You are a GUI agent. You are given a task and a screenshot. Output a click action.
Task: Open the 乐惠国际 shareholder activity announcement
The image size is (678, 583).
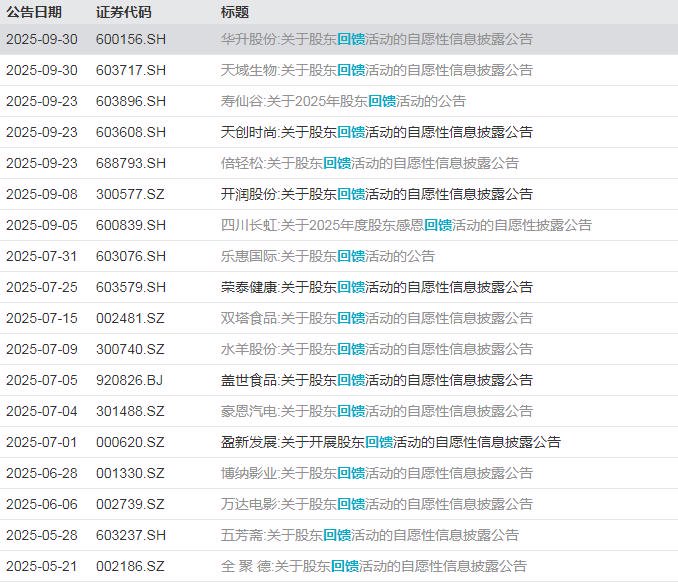328,256
